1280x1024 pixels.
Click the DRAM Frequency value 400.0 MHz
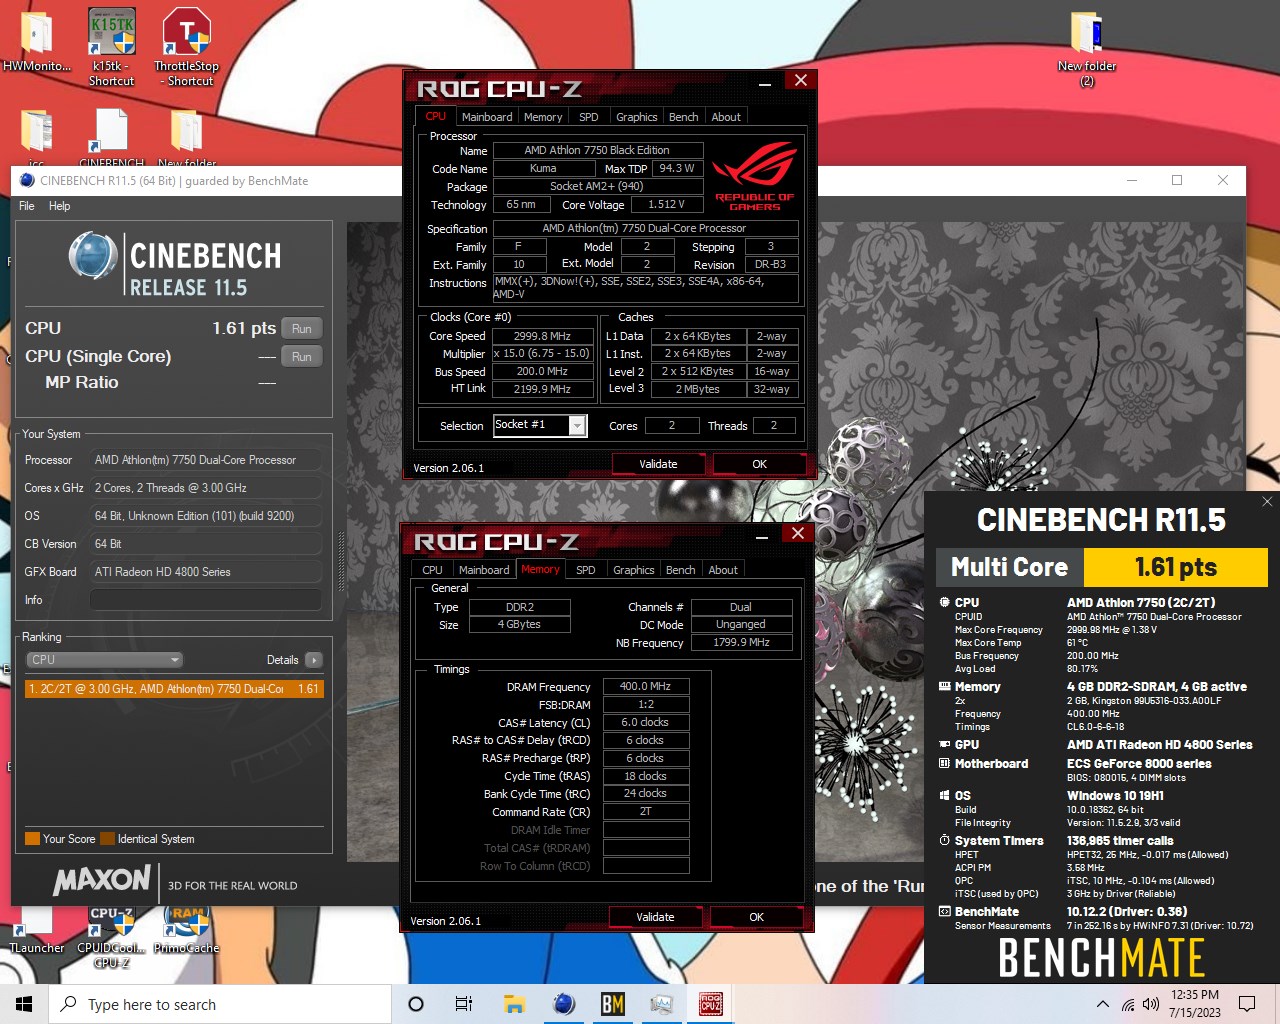pos(645,686)
